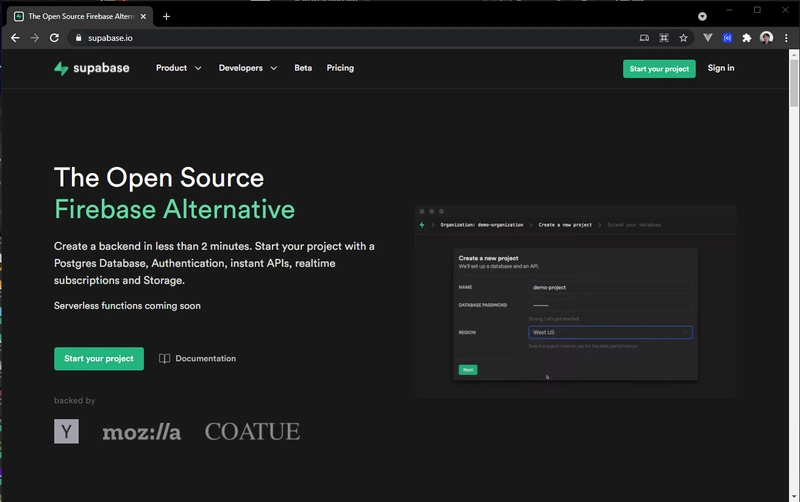Click the Supabase lightning bolt logo

[61, 68]
